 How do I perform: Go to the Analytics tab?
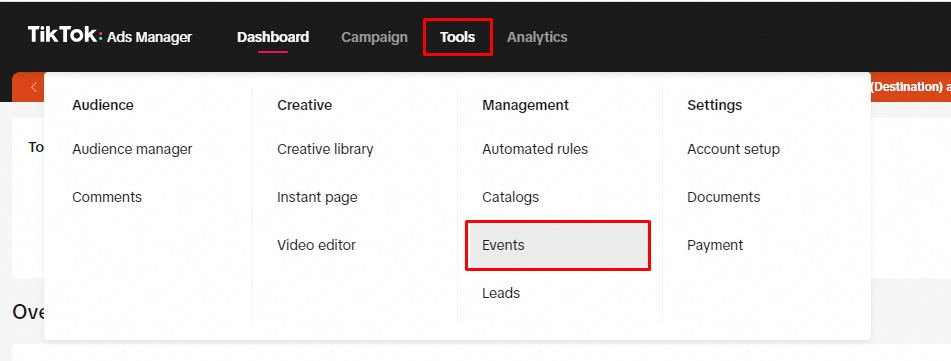pos(537,37)
